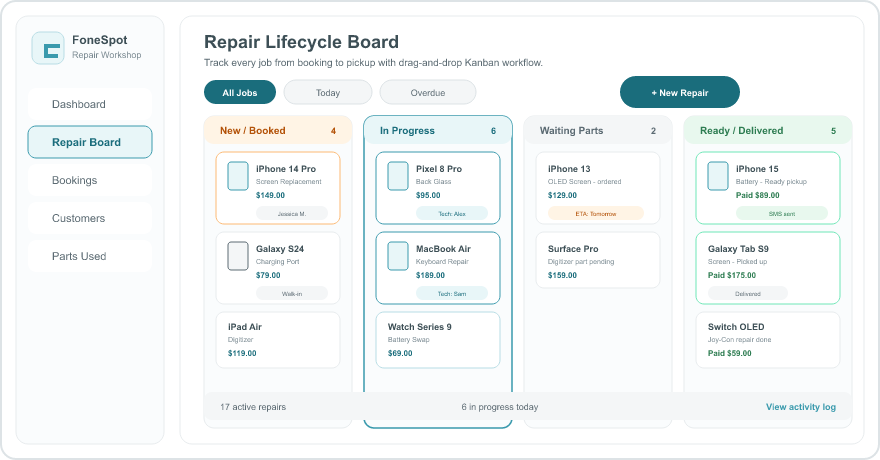The width and height of the screenshot is (880, 460).
Task: Click the Paid $175.00 amount
Action: pyautogui.click(x=732, y=275)
